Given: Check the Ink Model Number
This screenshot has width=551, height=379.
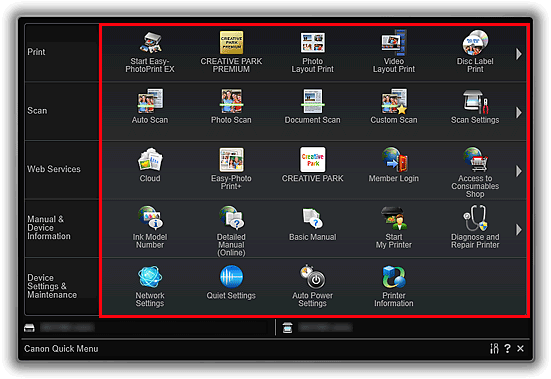Looking at the screenshot, I should [150, 227].
